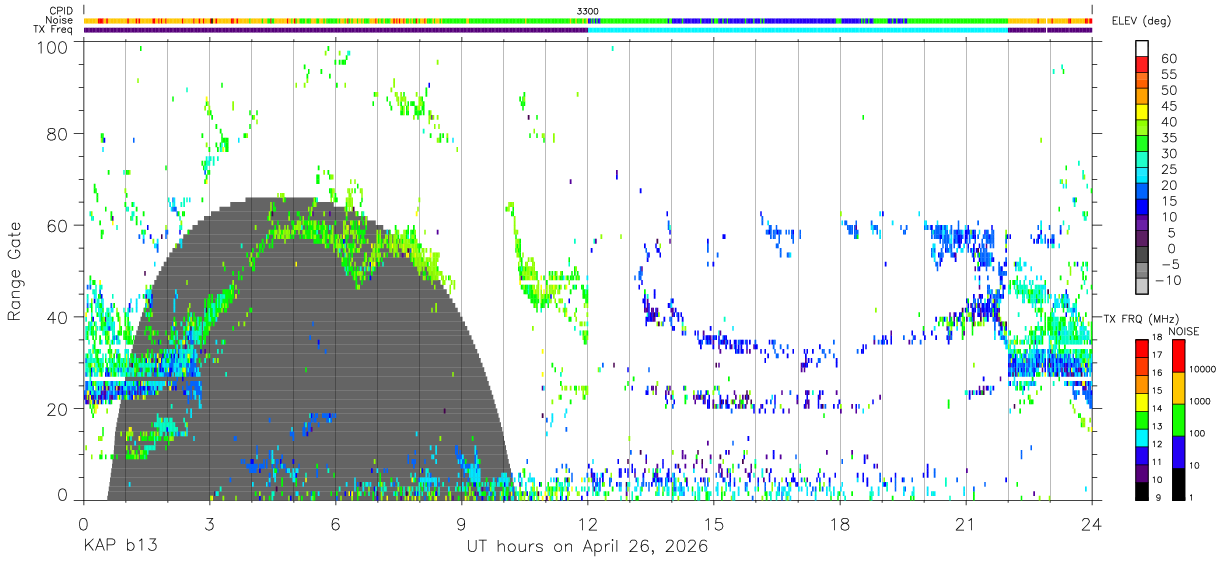Select the CPID value 3300
1228x567 pixels.
tap(588, 11)
